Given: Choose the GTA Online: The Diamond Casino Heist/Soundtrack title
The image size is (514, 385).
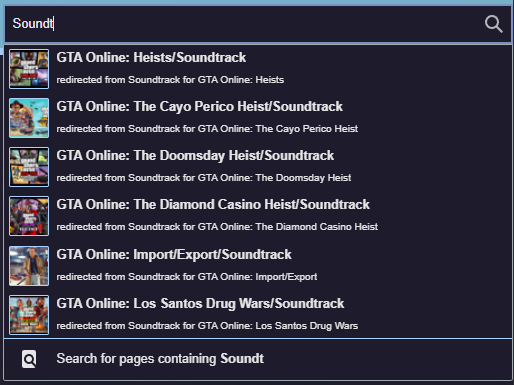Looking at the screenshot, I should [x=213, y=205].
